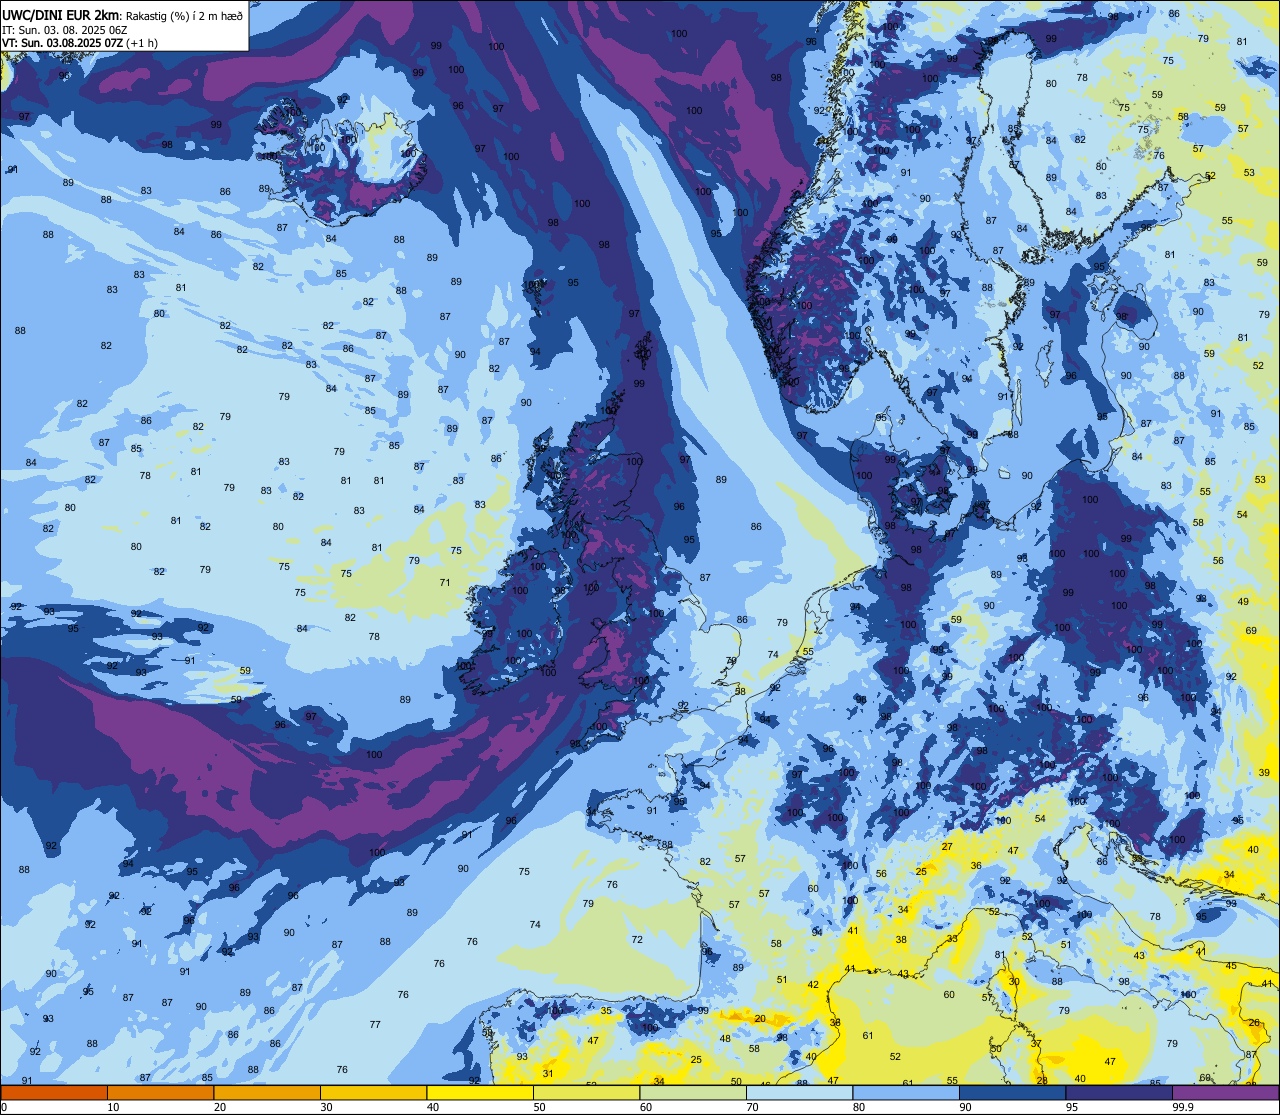Click the legend tick label 99.9
The image size is (1280, 1115).
point(1184,1107)
